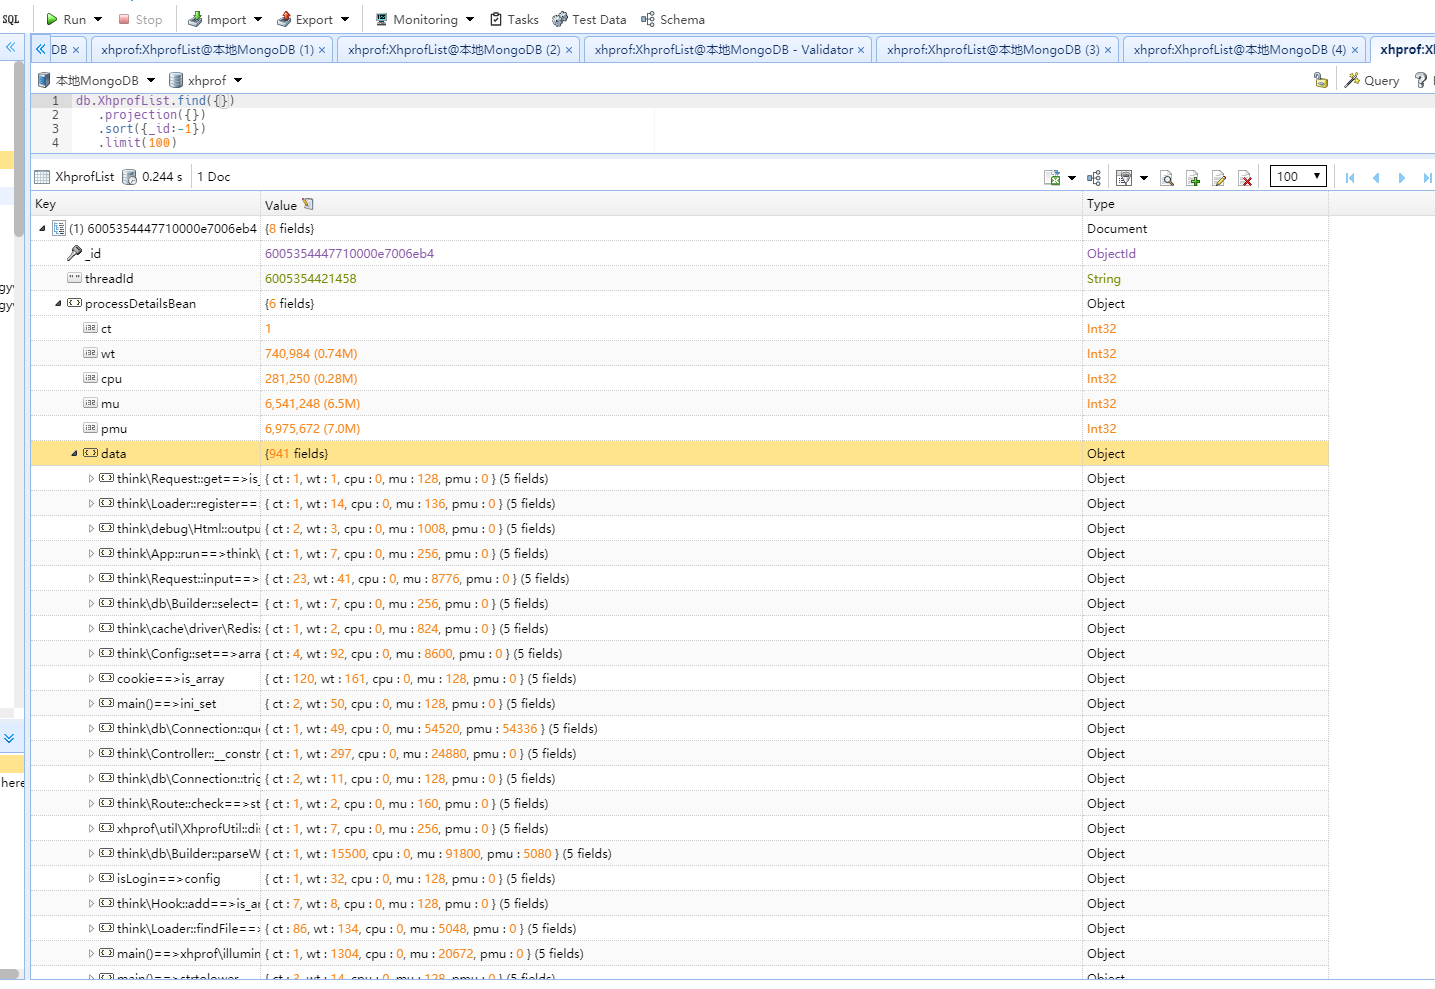Open the Query builder wand

coord(1372,80)
